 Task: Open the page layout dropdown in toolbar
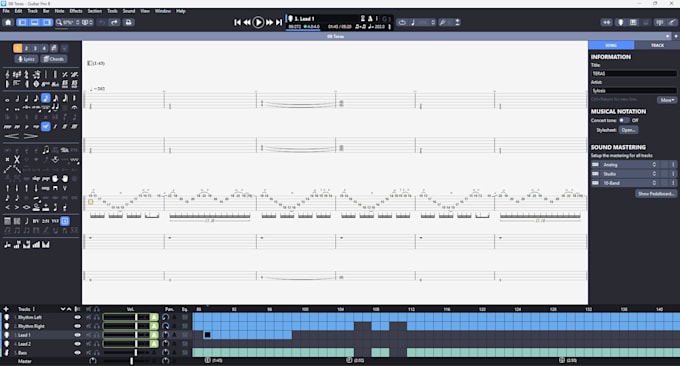[x=87, y=22]
